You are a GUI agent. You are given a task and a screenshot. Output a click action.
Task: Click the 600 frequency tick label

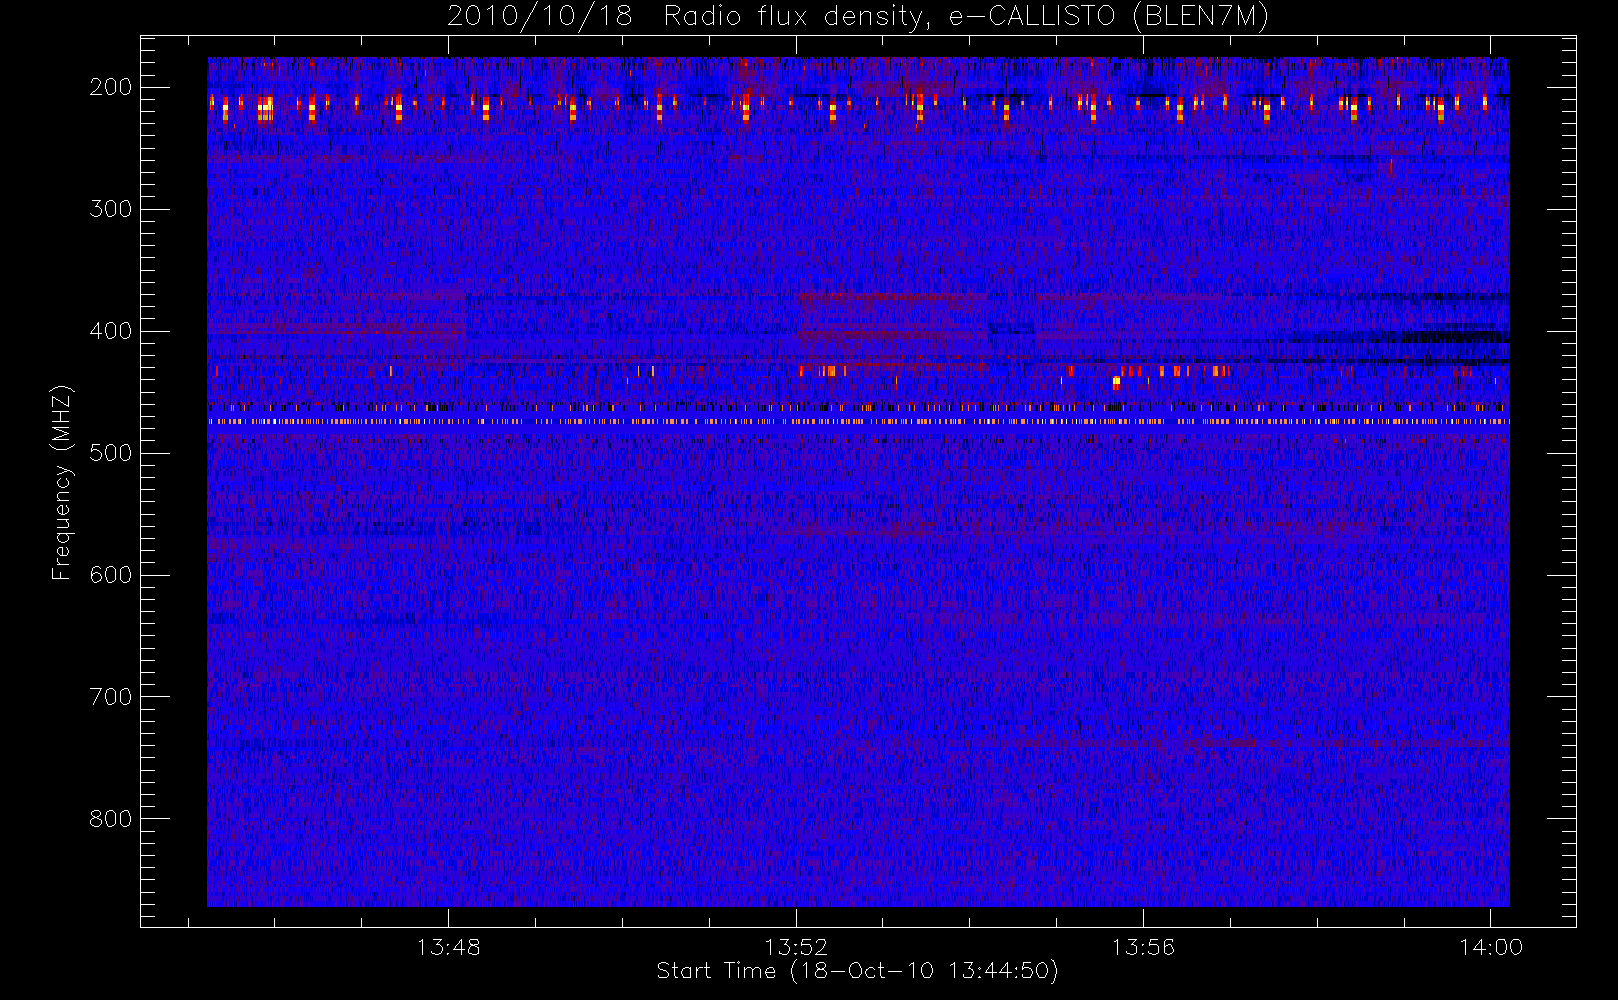click(x=111, y=575)
